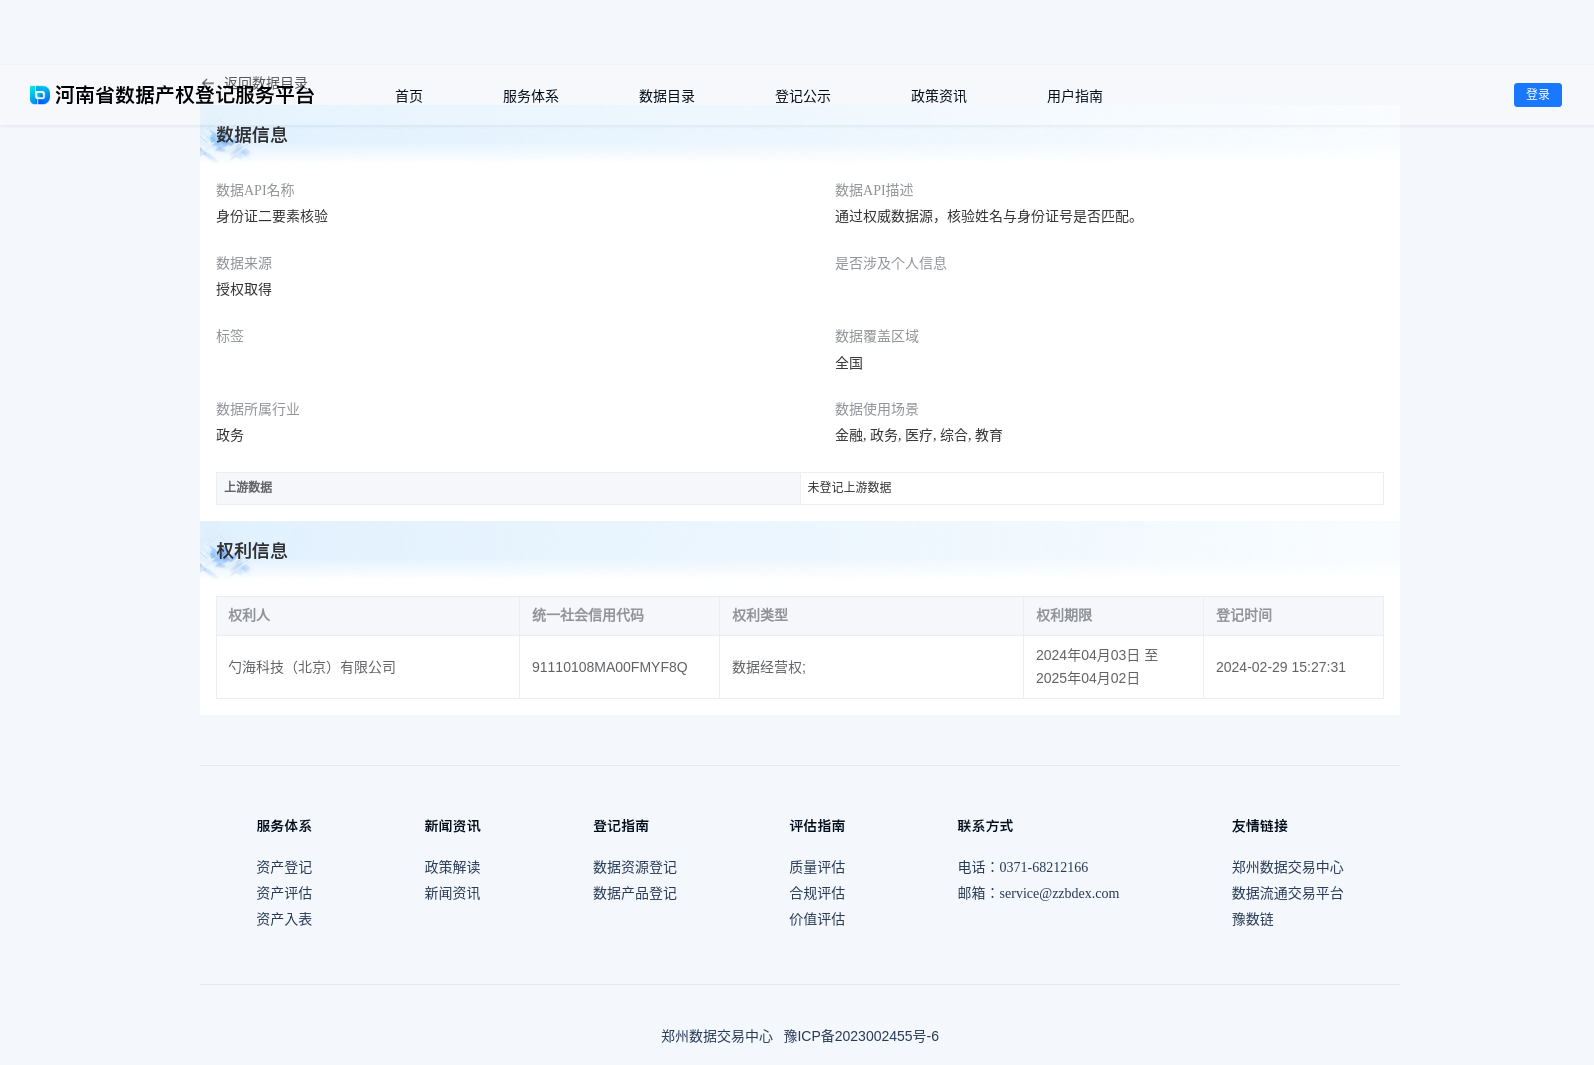The image size is (1594, 1065).
Task: Select 政策资讯 in top navigation
Action: [939, 96]
